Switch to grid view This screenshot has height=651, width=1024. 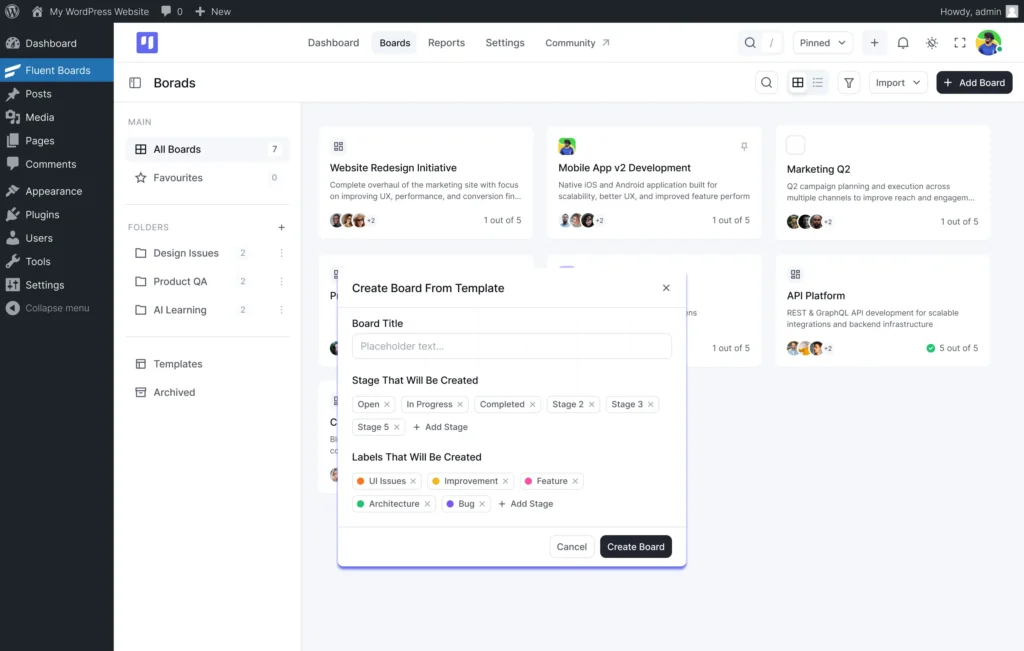(797, 83)
